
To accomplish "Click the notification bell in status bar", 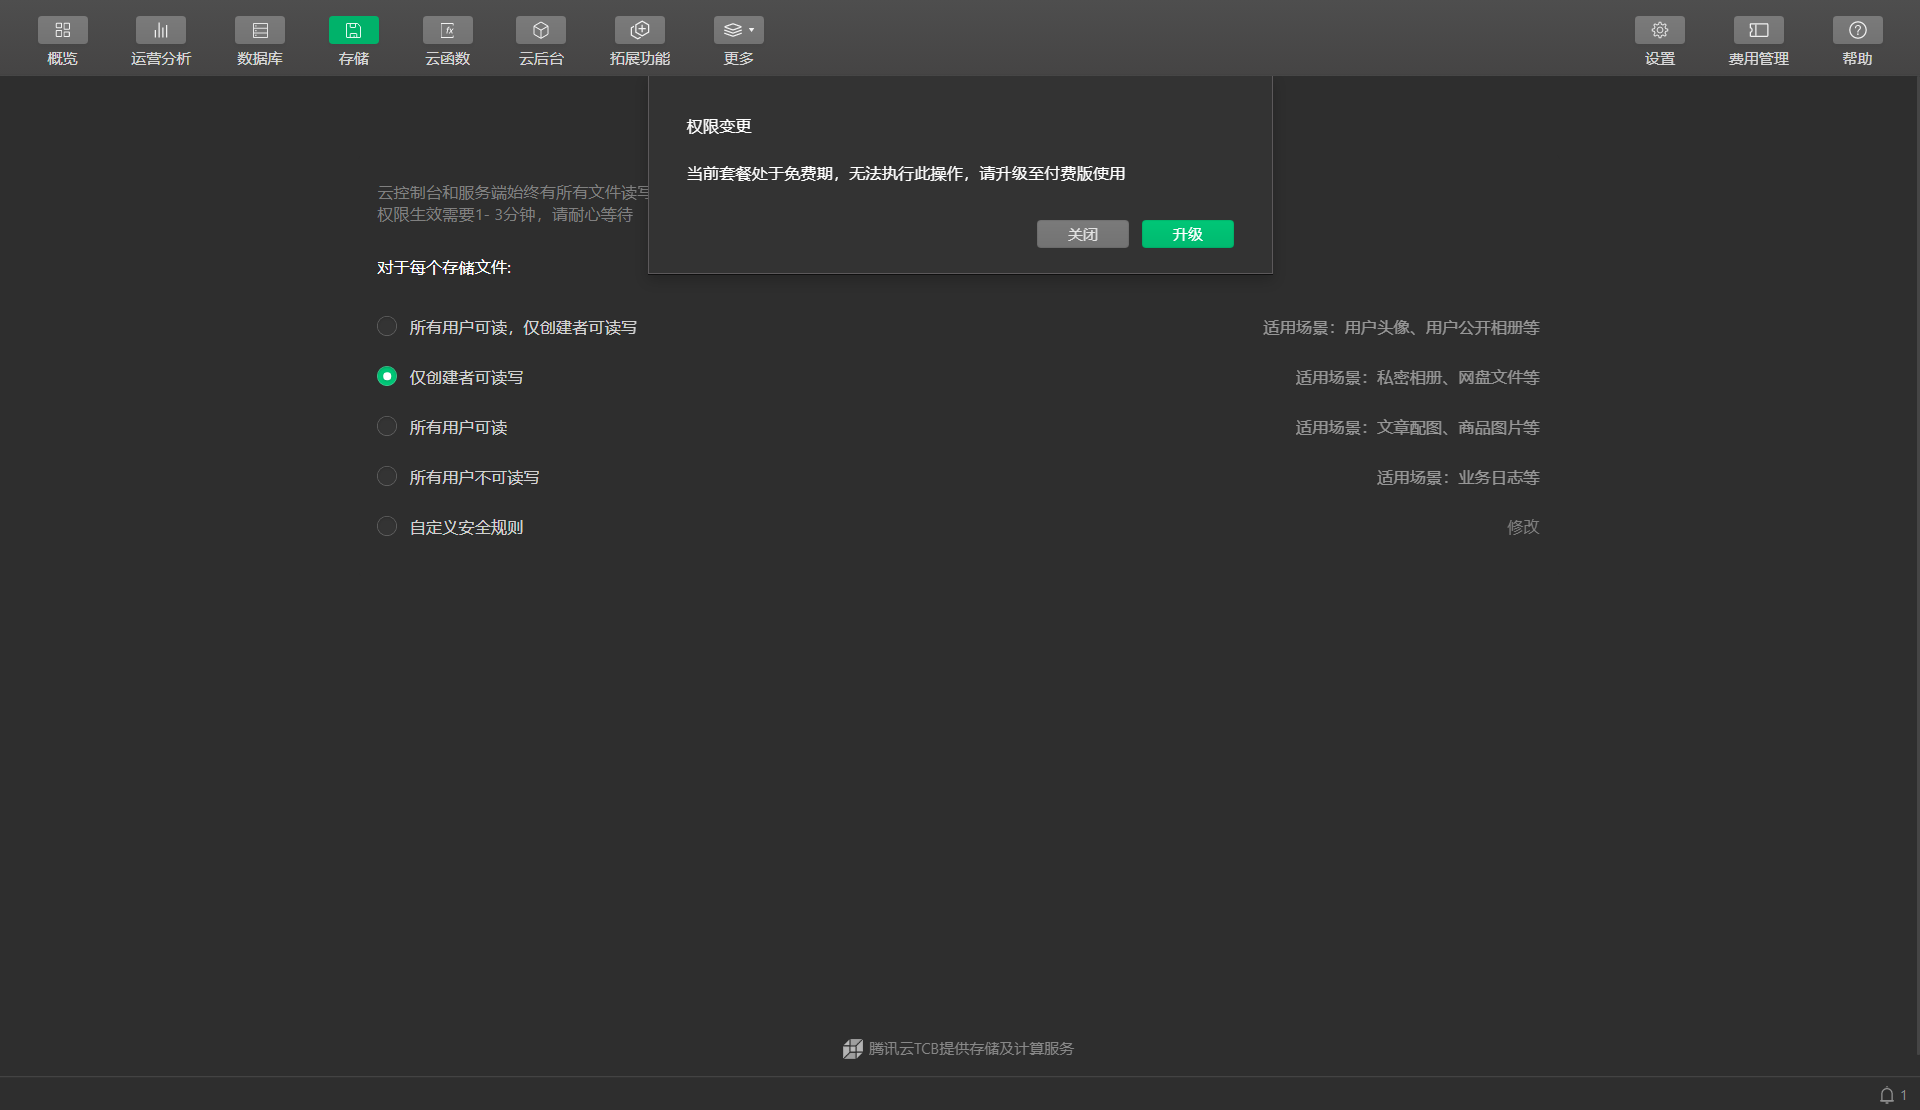I will [1886, 1095].
